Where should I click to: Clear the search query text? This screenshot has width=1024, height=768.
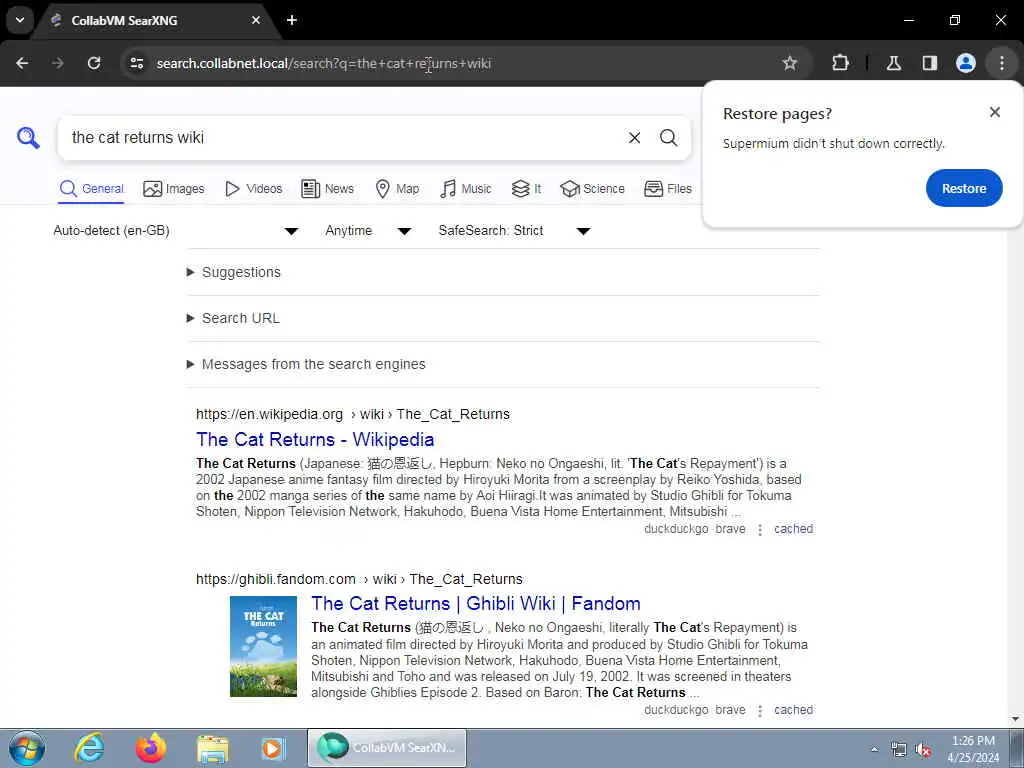point(634,138)
